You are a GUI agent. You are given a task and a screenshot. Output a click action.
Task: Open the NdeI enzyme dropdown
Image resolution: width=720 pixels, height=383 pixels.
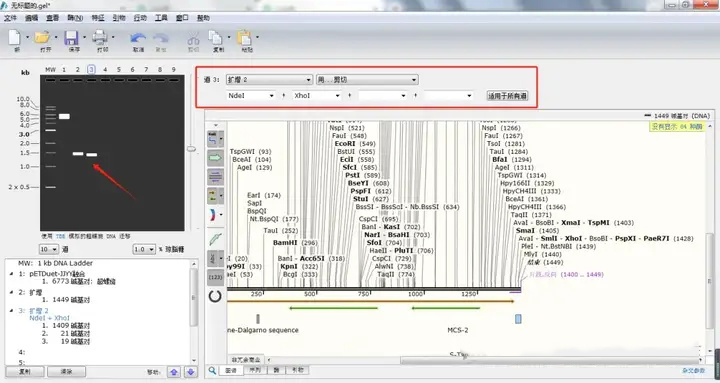[251, 96]
